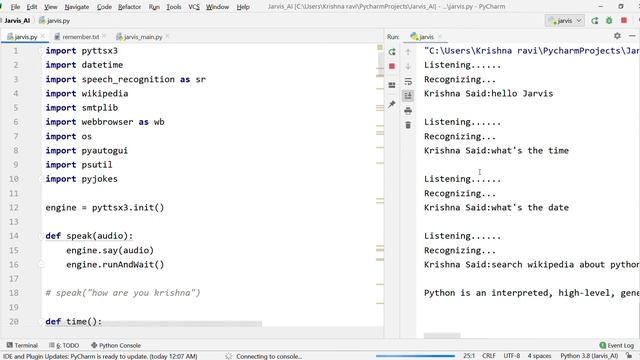This screenshot has height=360, width=640.
Task: Open the Event Log
Action: tap(617, 345)
